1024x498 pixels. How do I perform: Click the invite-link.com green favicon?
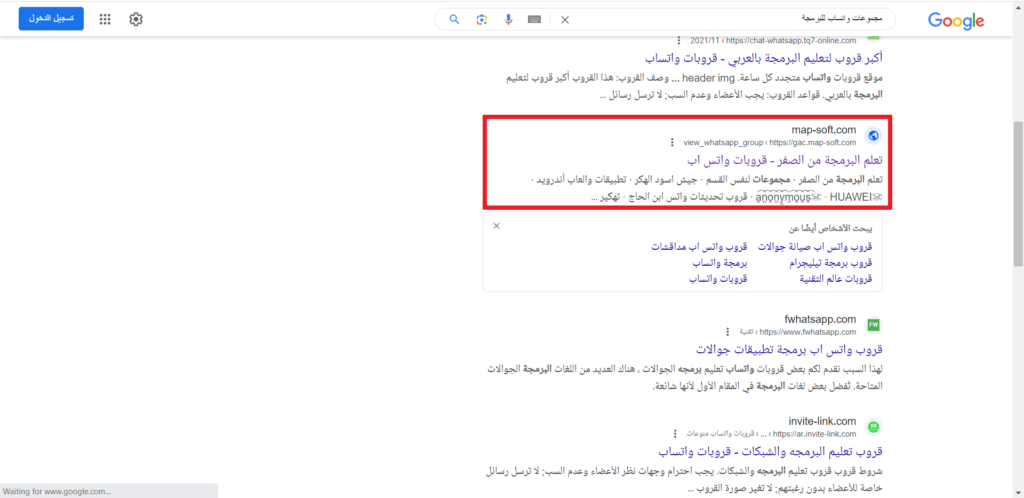point(873,427)
